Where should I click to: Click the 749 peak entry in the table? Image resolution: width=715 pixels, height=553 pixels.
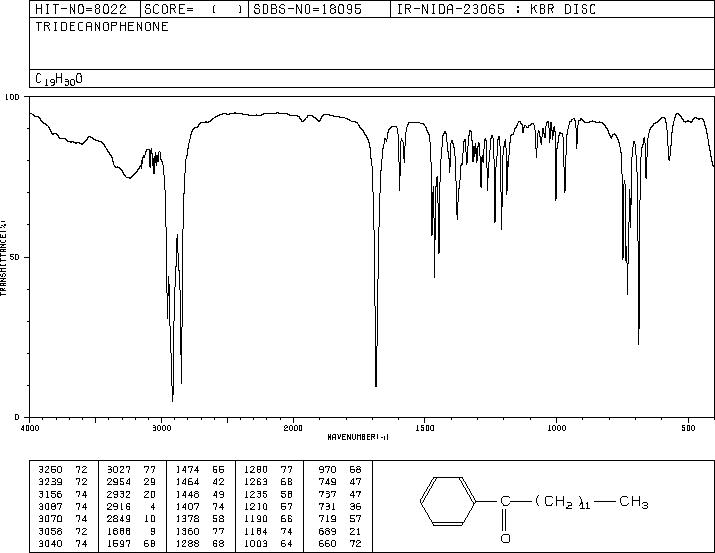340,482
